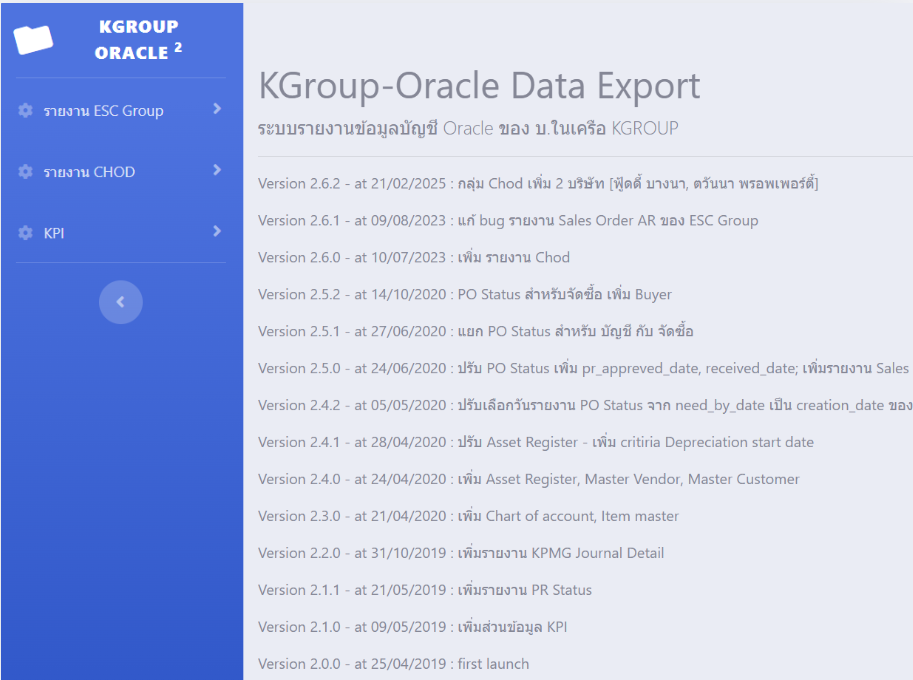
Task: Click the KGROUP ORACLE brand title
Action: 138,40
